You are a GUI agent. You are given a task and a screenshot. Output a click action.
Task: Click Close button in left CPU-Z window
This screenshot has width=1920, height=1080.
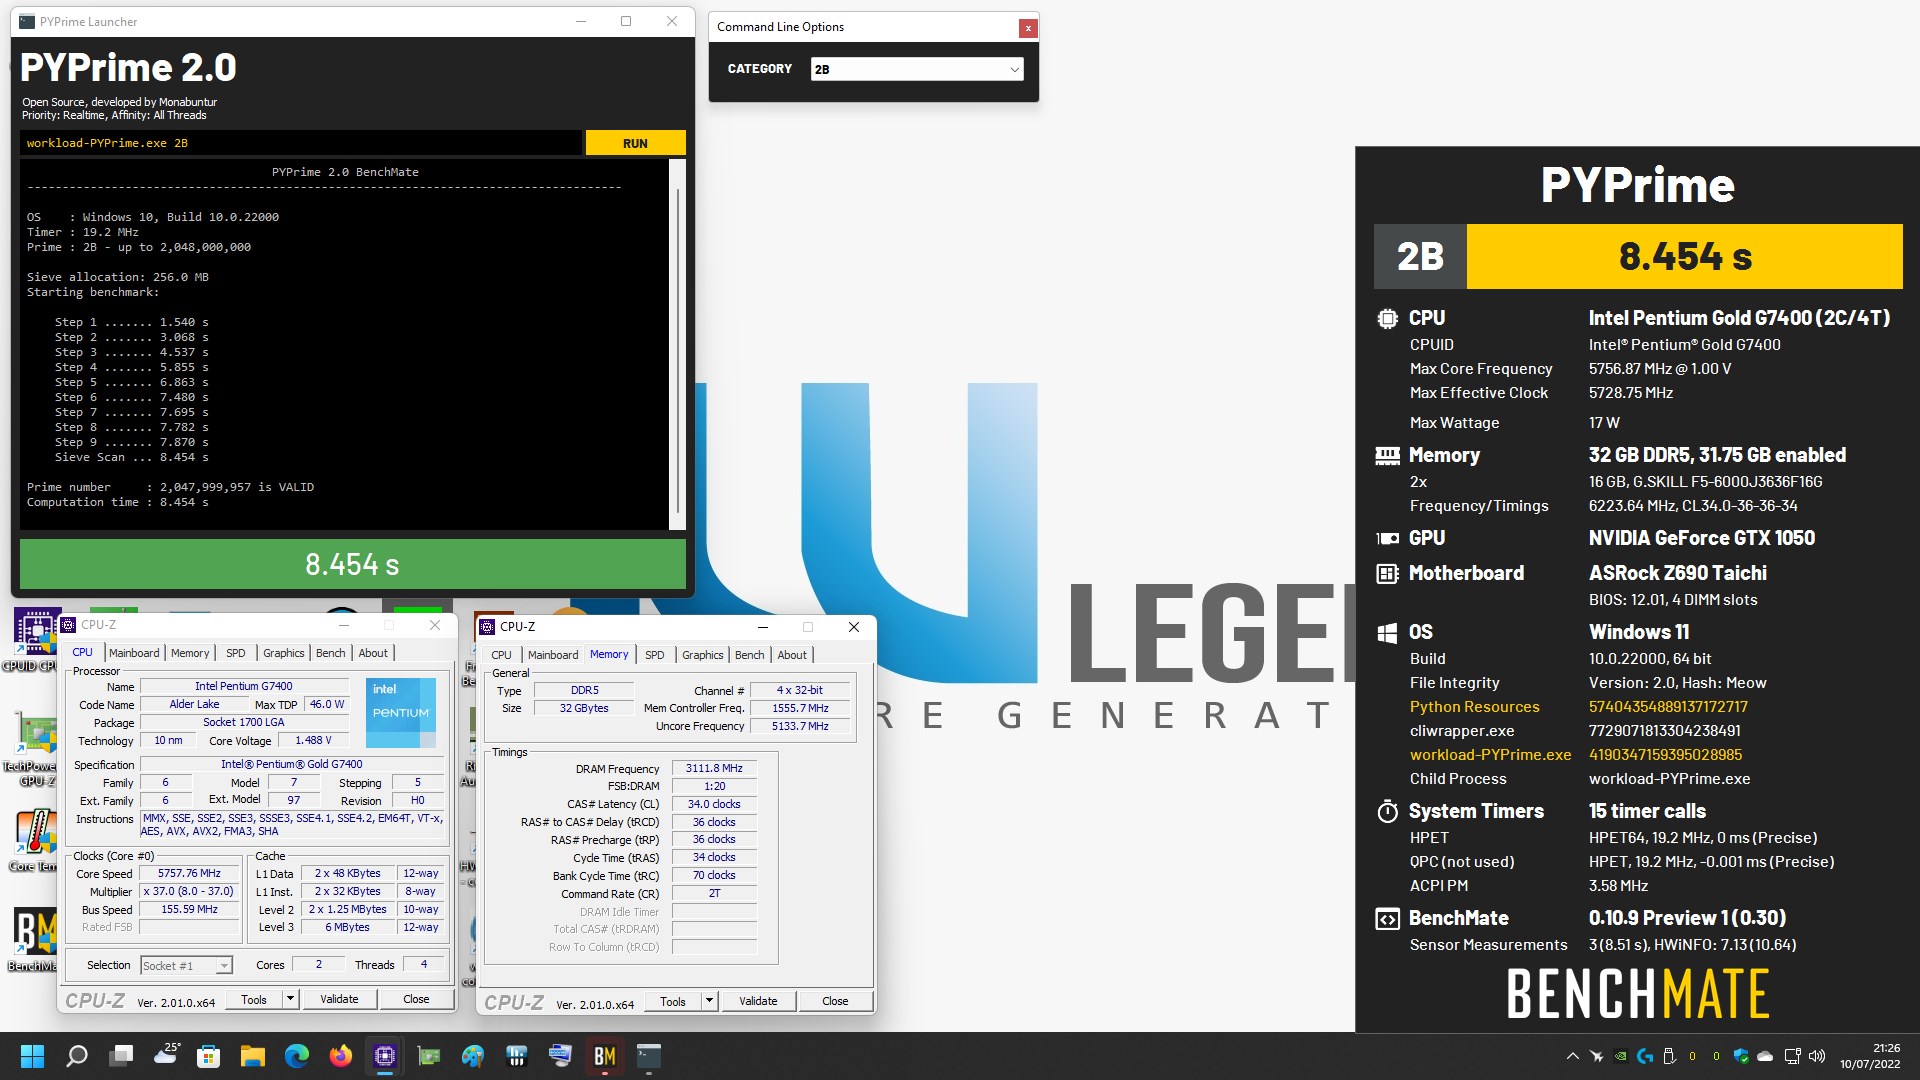click(416, 999)
